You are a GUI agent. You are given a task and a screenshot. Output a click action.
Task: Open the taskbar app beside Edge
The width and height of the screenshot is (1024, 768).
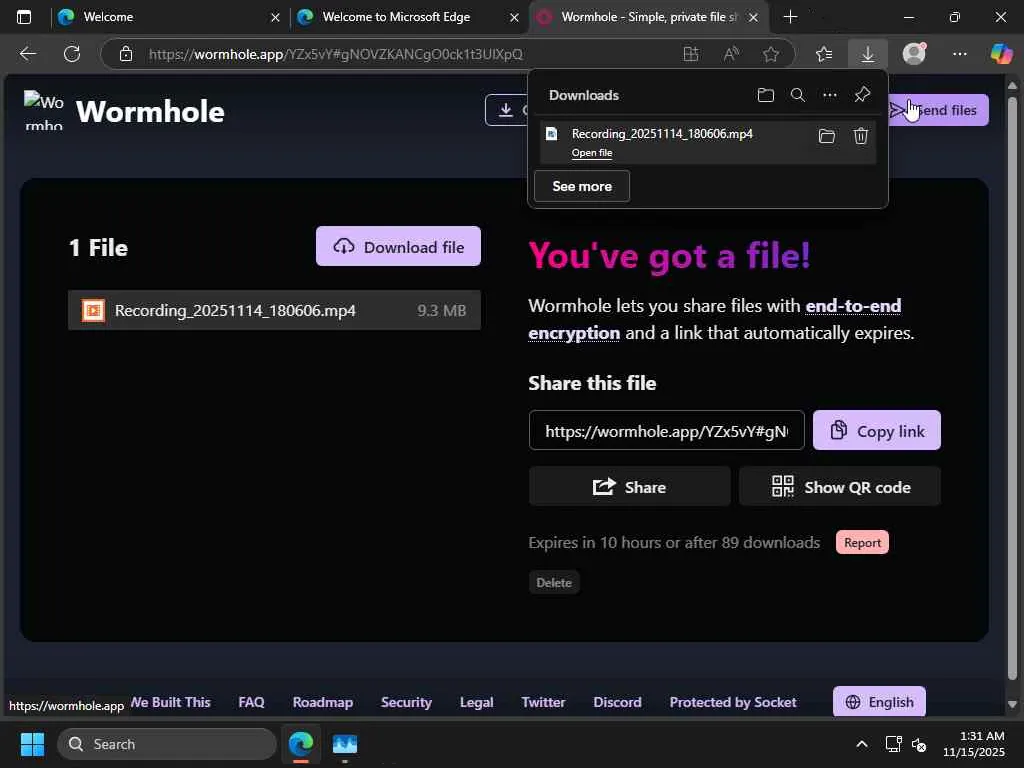tap(345, 744)
